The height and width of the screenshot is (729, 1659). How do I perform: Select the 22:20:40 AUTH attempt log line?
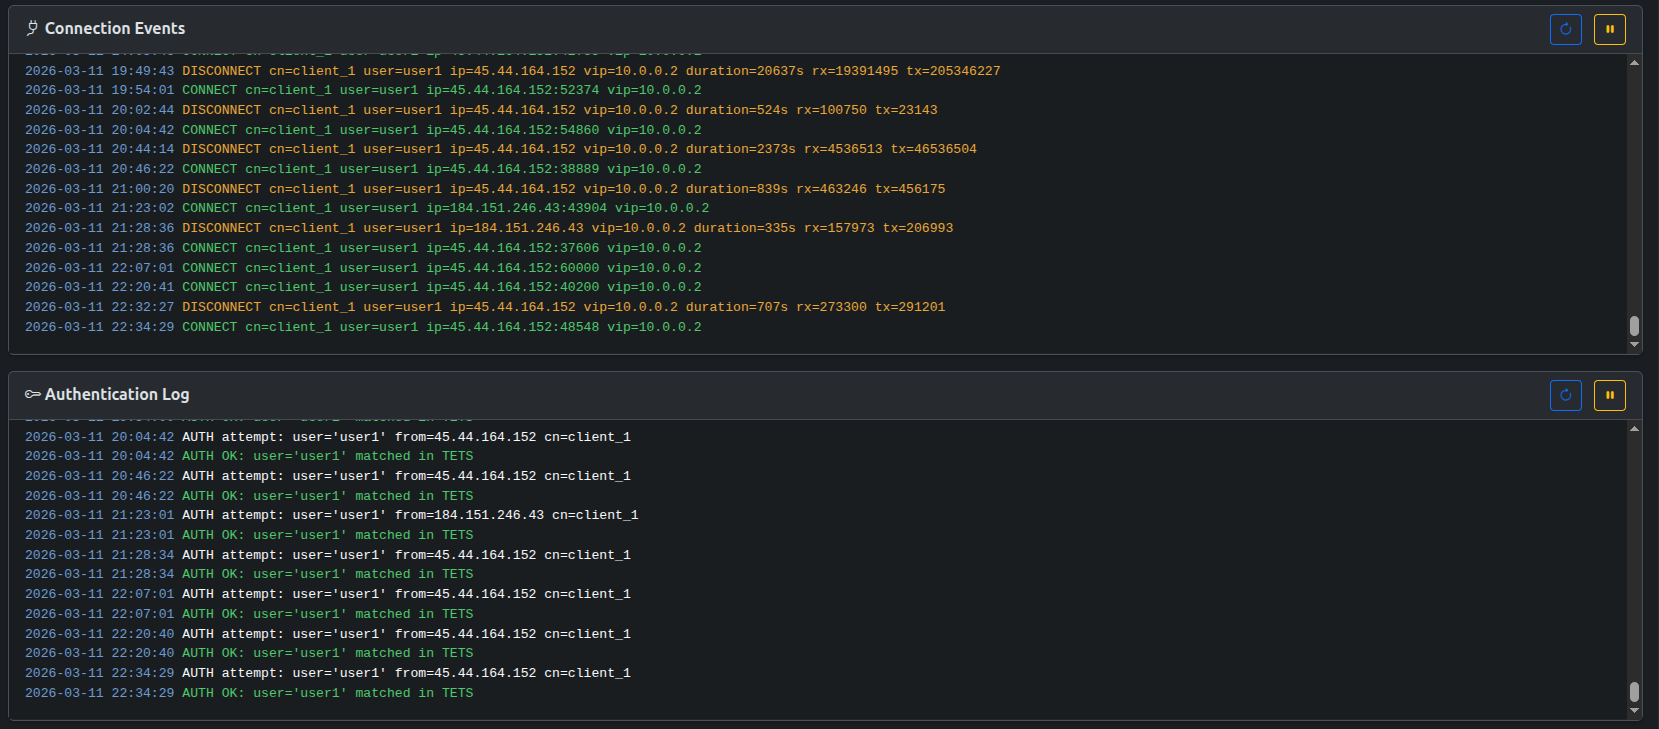point(328,634)
